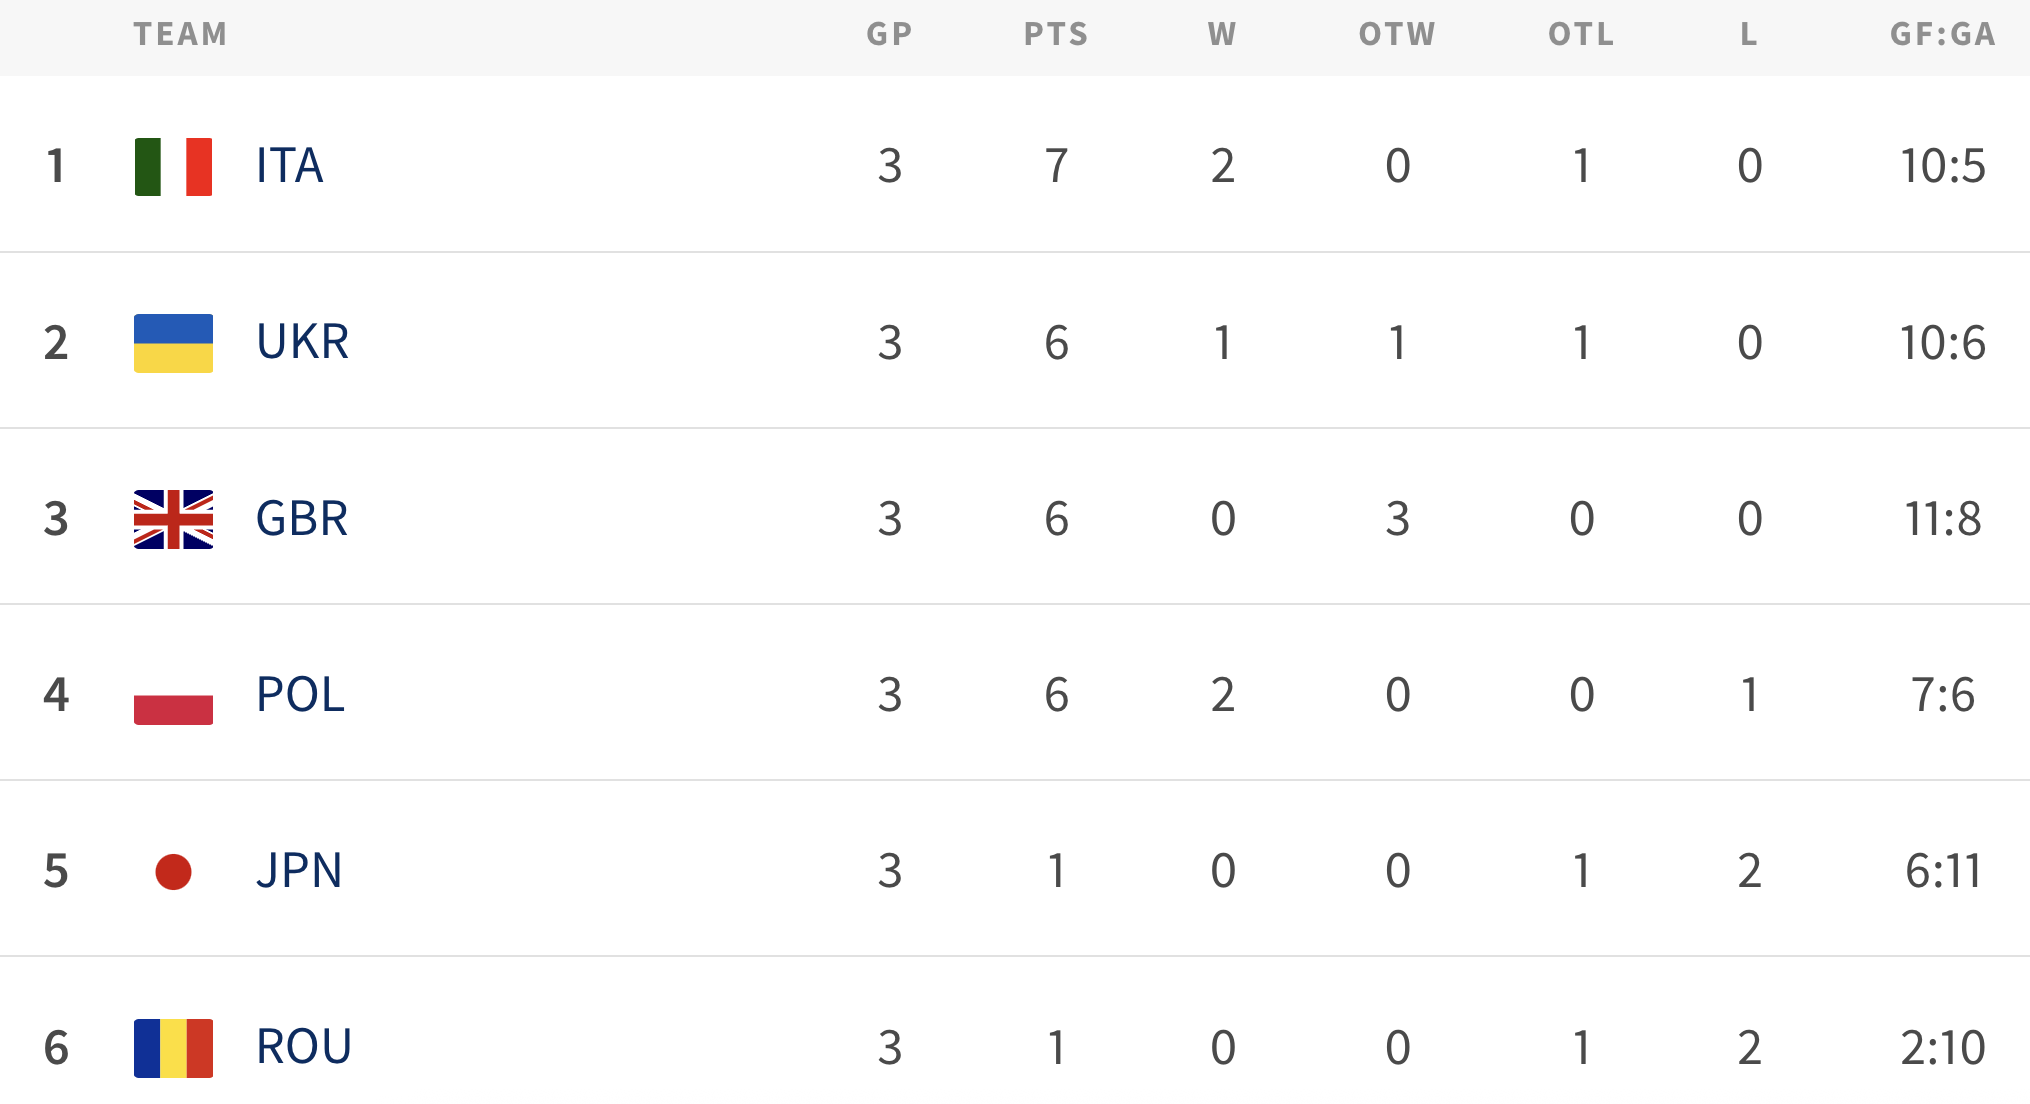The height and width of the screenshot is (1104, 2030).
Task: Click the Great Britain flag icon
Action: click(173, 519)
